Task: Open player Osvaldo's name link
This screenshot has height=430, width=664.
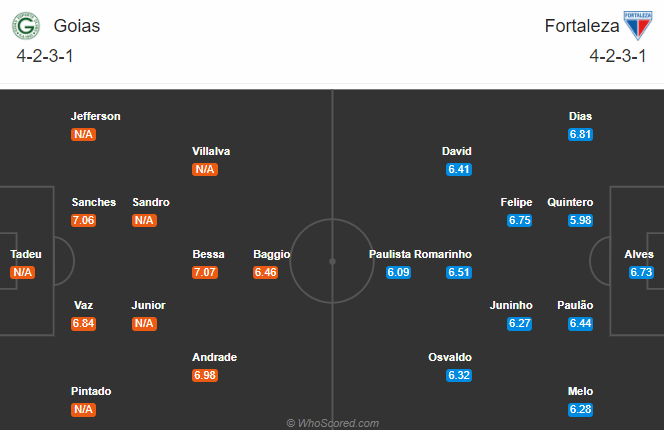Action: click(x=450, y=357)
